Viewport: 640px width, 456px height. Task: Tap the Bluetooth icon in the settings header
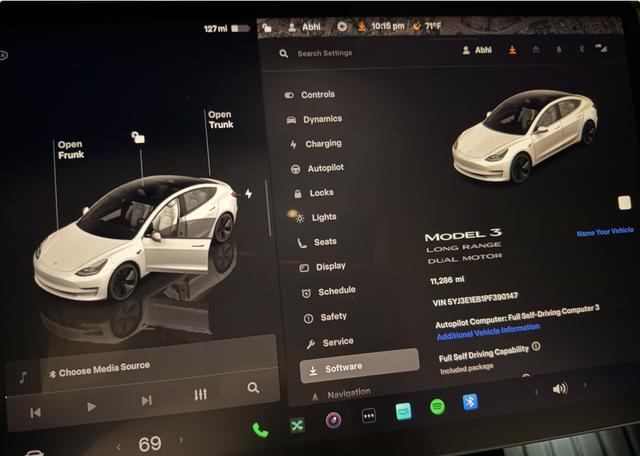582,49
